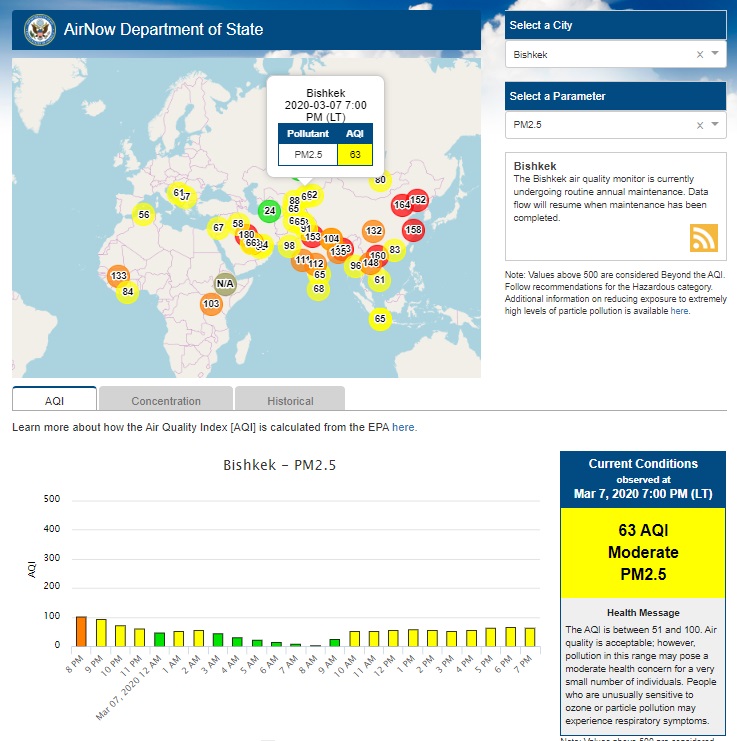Select the yellow 68 map marker
The image size is (737, 741).
(318, 289)
